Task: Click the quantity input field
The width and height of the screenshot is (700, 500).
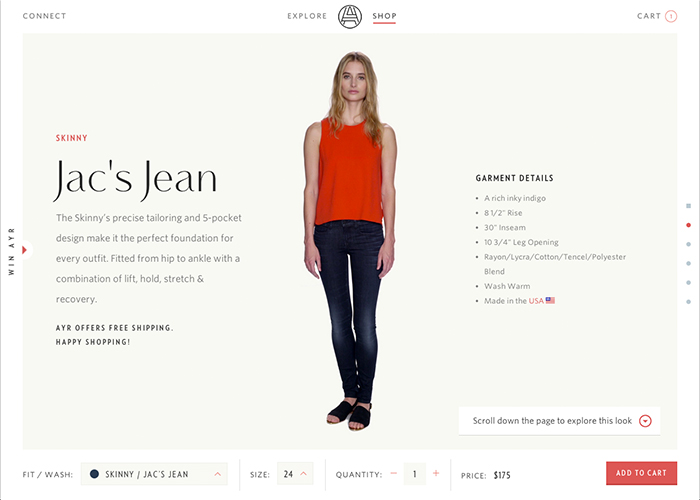Action: [x=414, y=474]
